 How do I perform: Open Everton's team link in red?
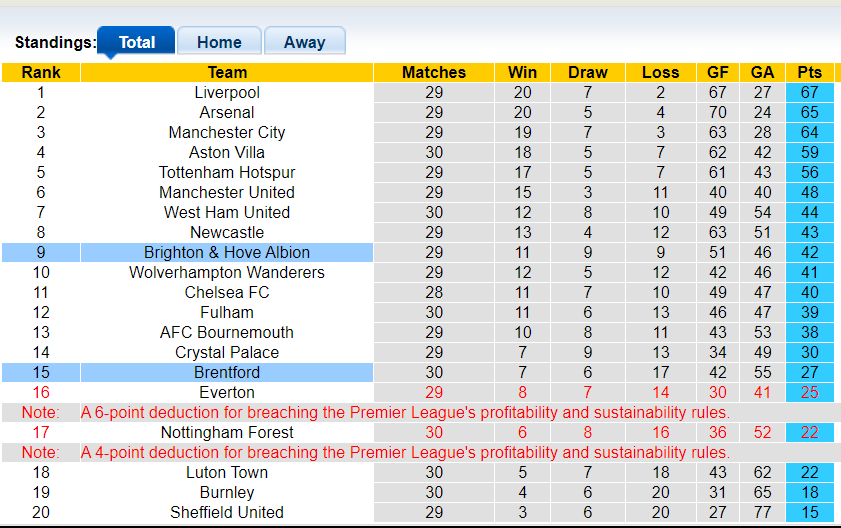coord(227,392)
